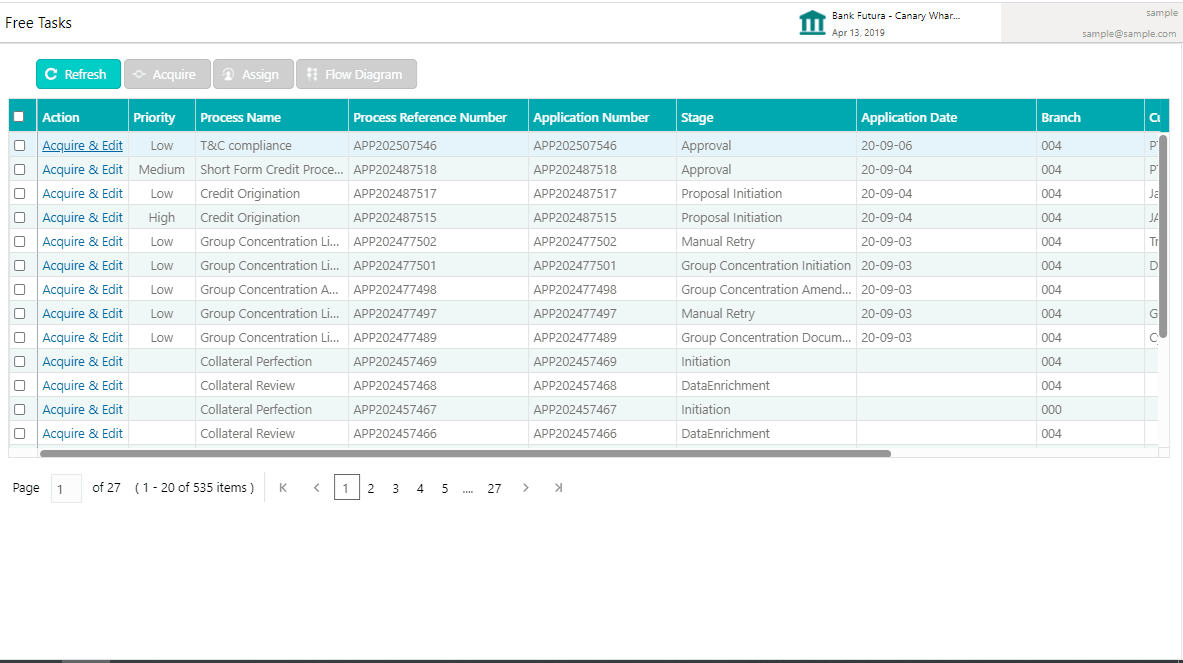Check the row for APP202477501
Image resolution: width=1183 pixels, height=663 pixels.
point(20,266)
